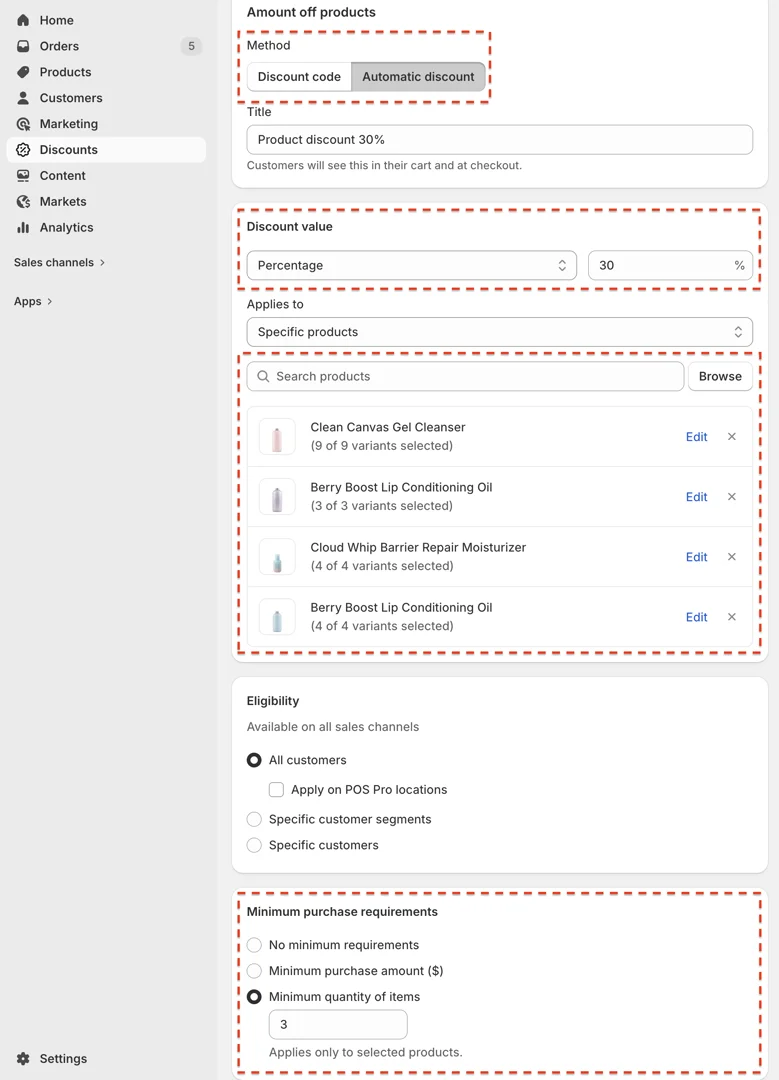Click the Orders count badge 5
The image size is (779, 1080).
(191, 46)
